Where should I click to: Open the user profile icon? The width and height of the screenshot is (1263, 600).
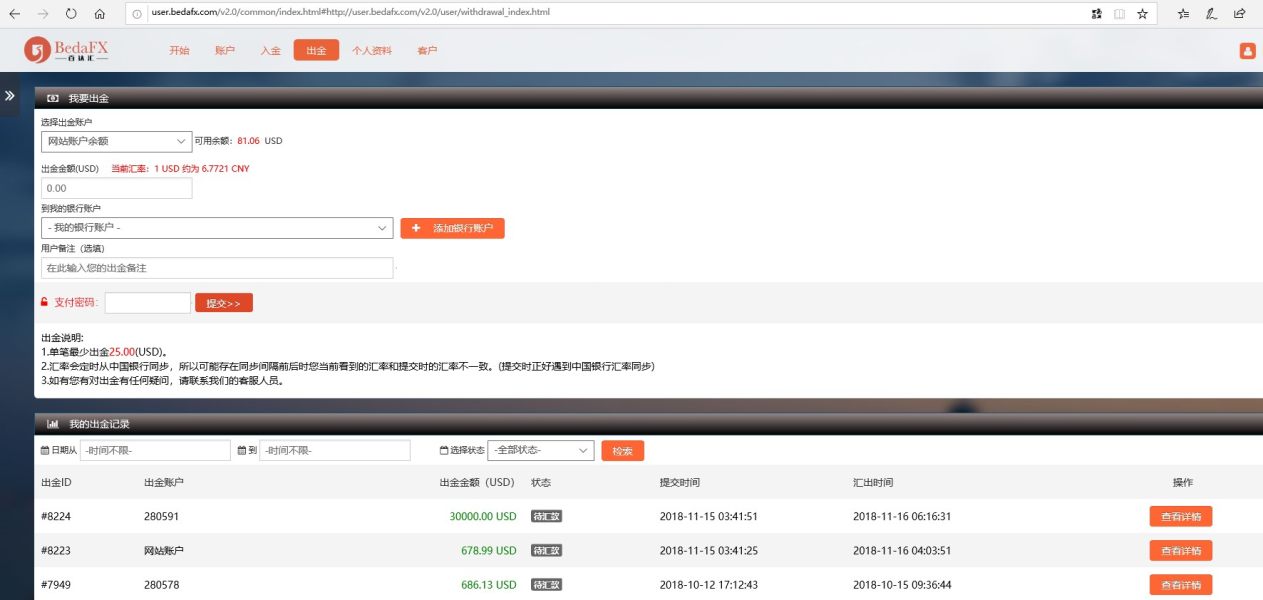[1247, 51]
